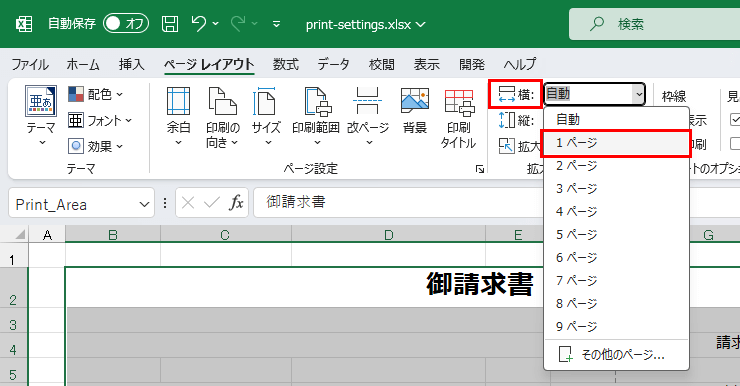Select 5 ページ from the width list

[616, 235]
